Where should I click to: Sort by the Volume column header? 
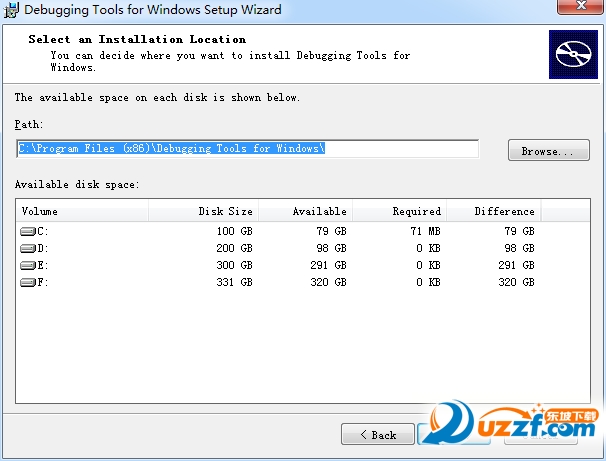(x=82, y=211)
